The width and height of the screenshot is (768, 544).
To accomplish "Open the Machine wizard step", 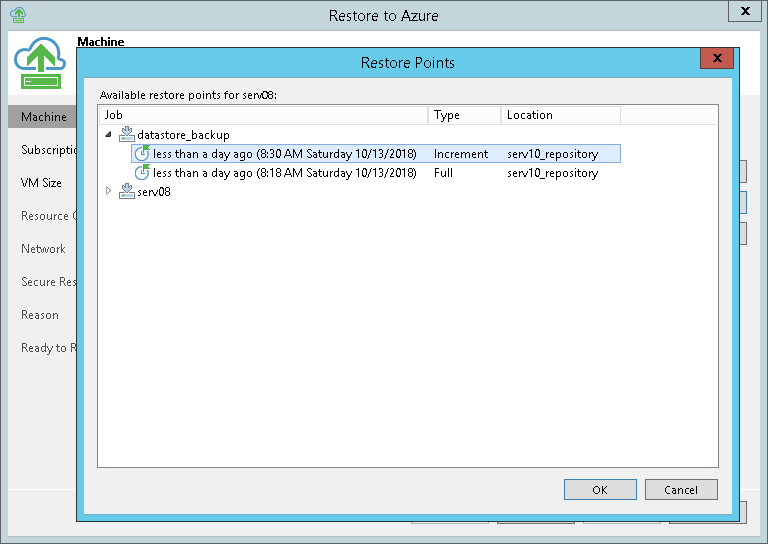I will click(x=44, y=117).
